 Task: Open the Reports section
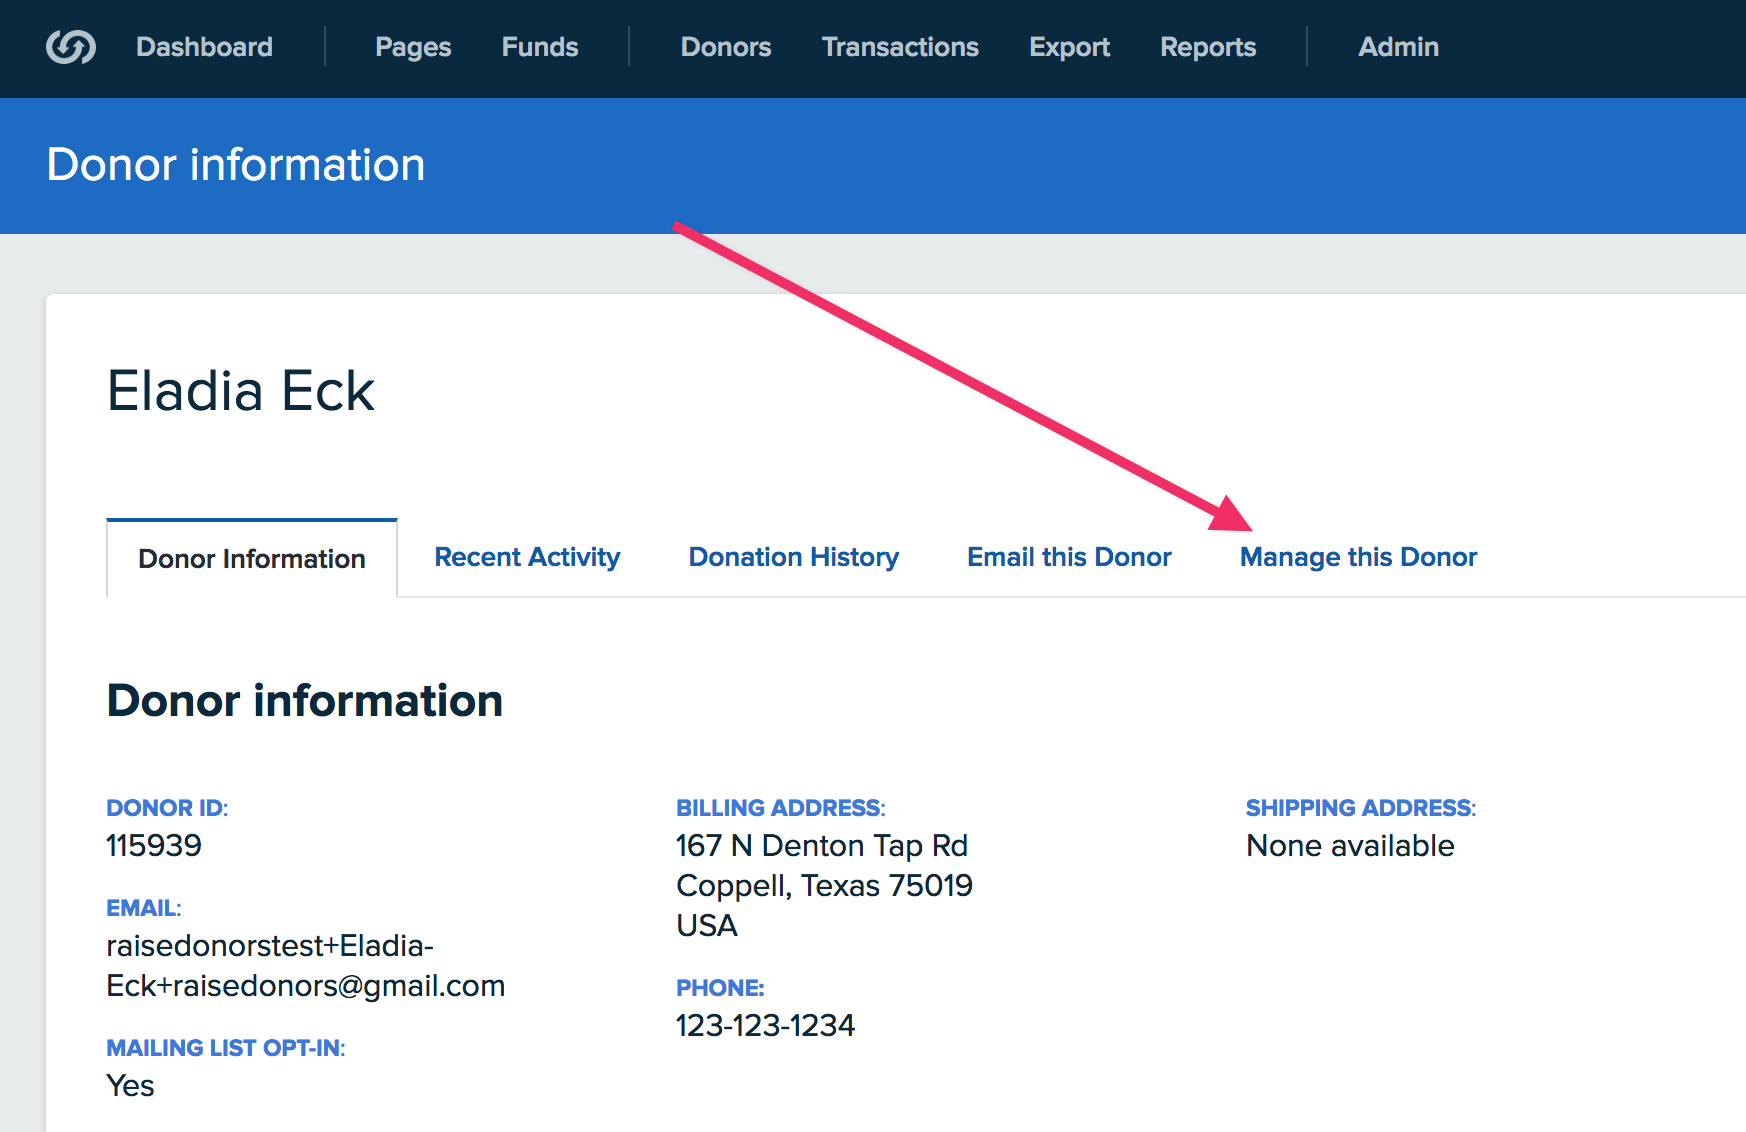coord(1207,47)
